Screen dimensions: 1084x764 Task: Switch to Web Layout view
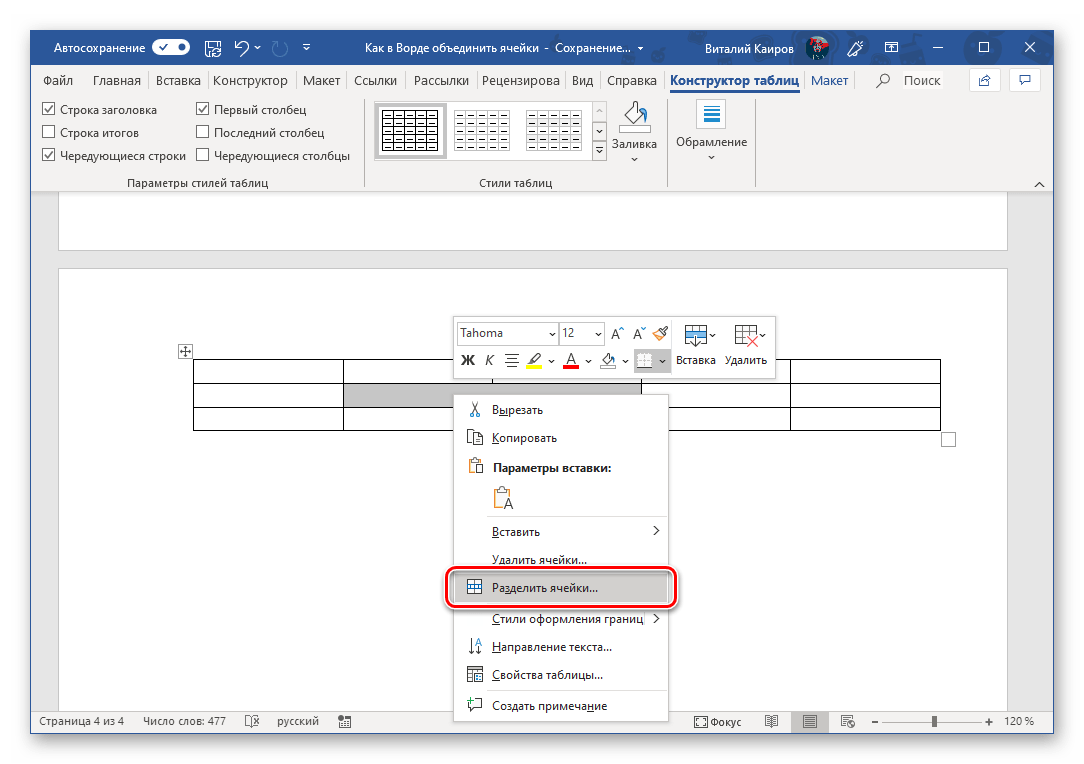[848, 721]
